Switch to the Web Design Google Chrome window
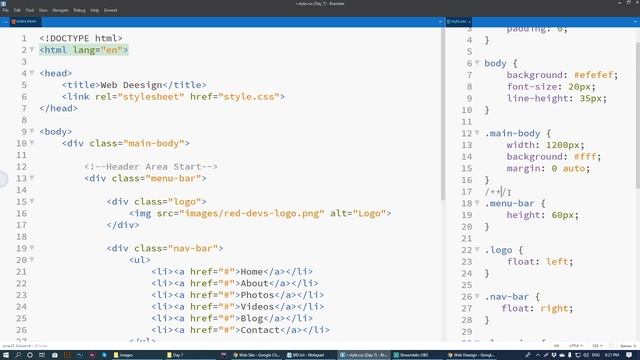The height and width of the screenshot is (360, 640). 471,355
